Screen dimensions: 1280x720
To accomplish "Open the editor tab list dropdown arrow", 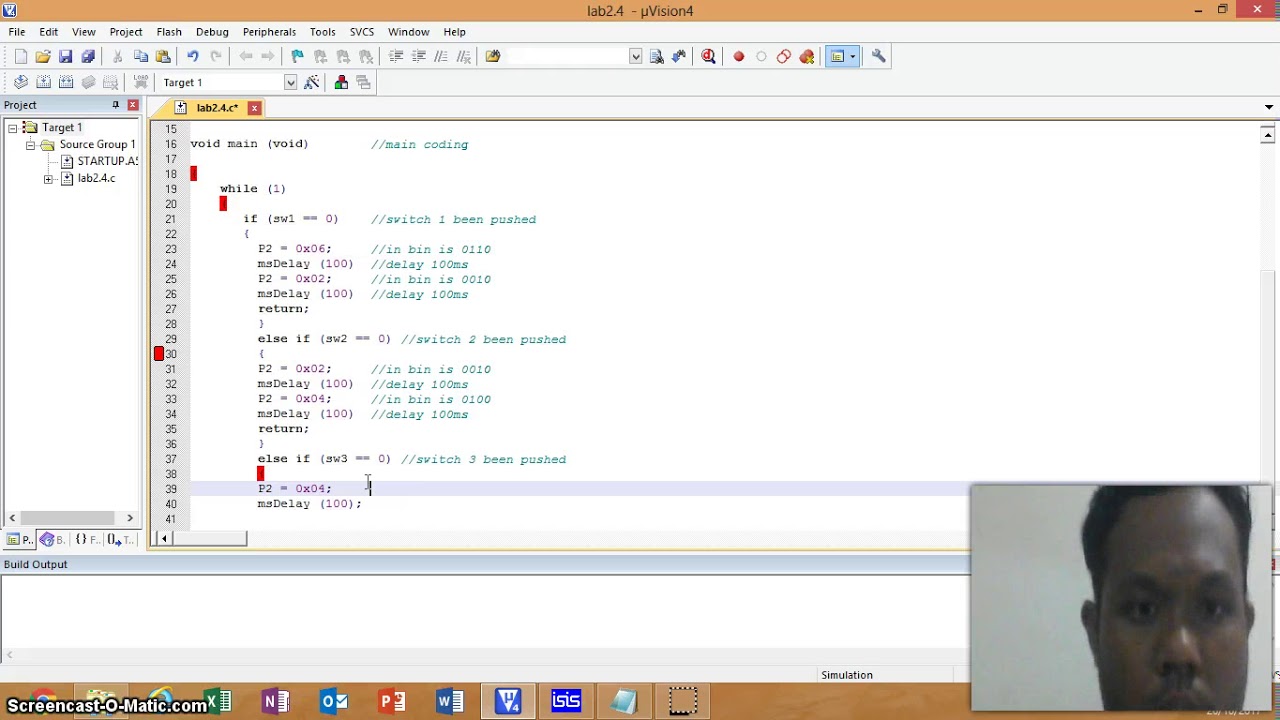I will pyautogui.click(x=1269, y=107).
